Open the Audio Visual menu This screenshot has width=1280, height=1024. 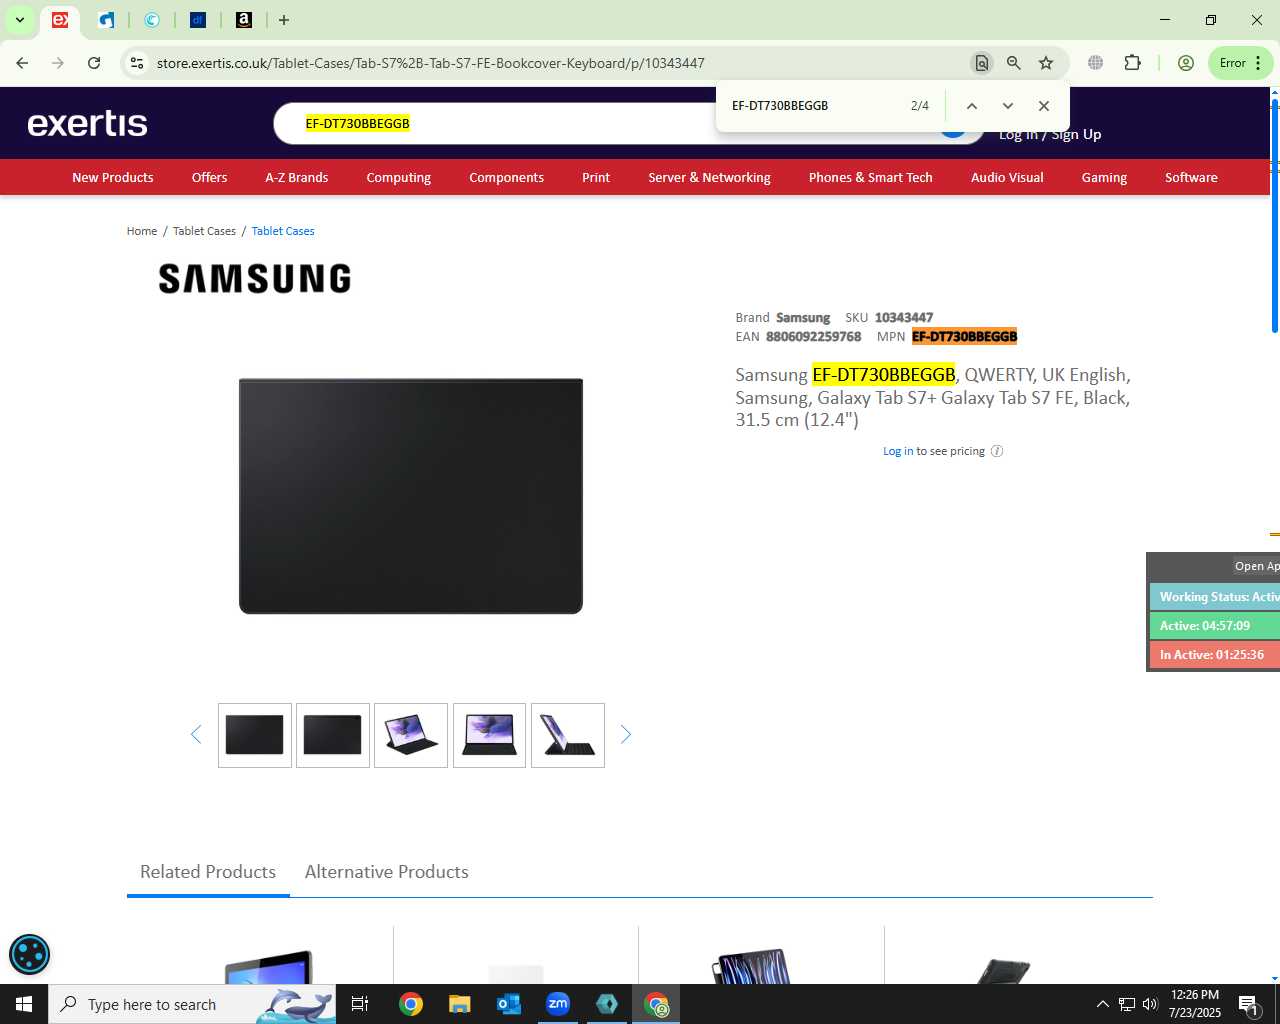coord(1007,177)
